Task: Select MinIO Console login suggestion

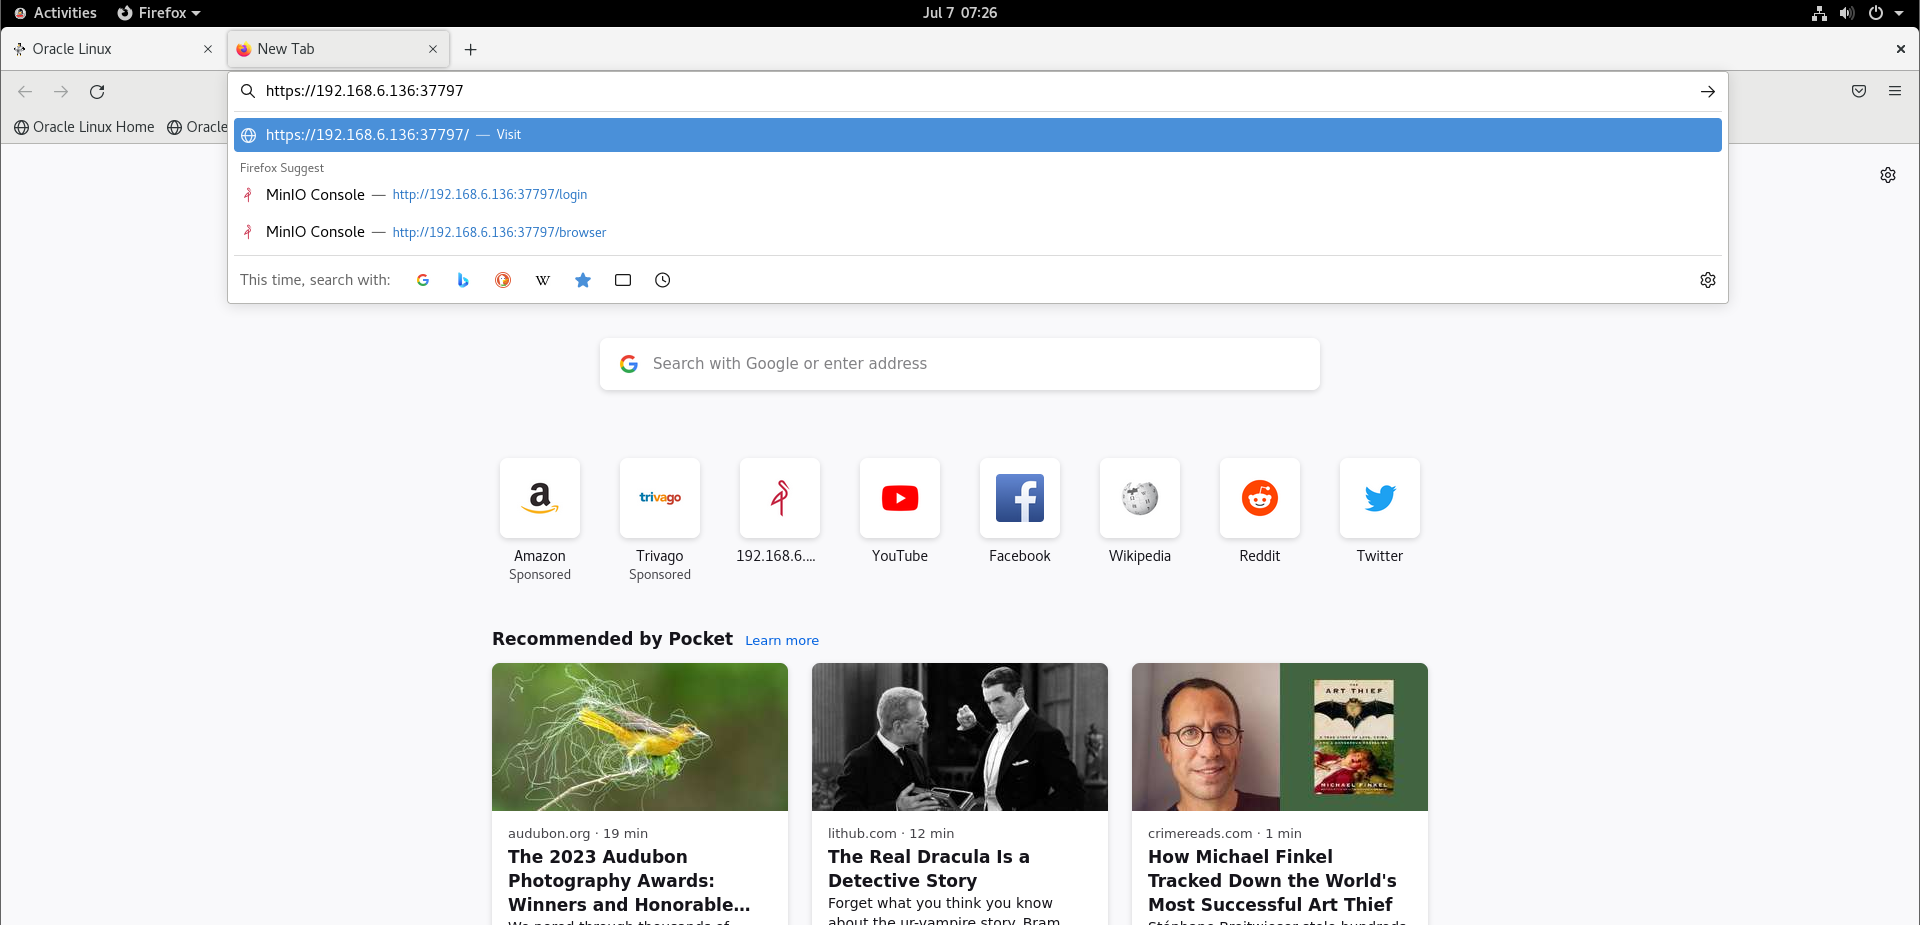Action: point(977,195)
